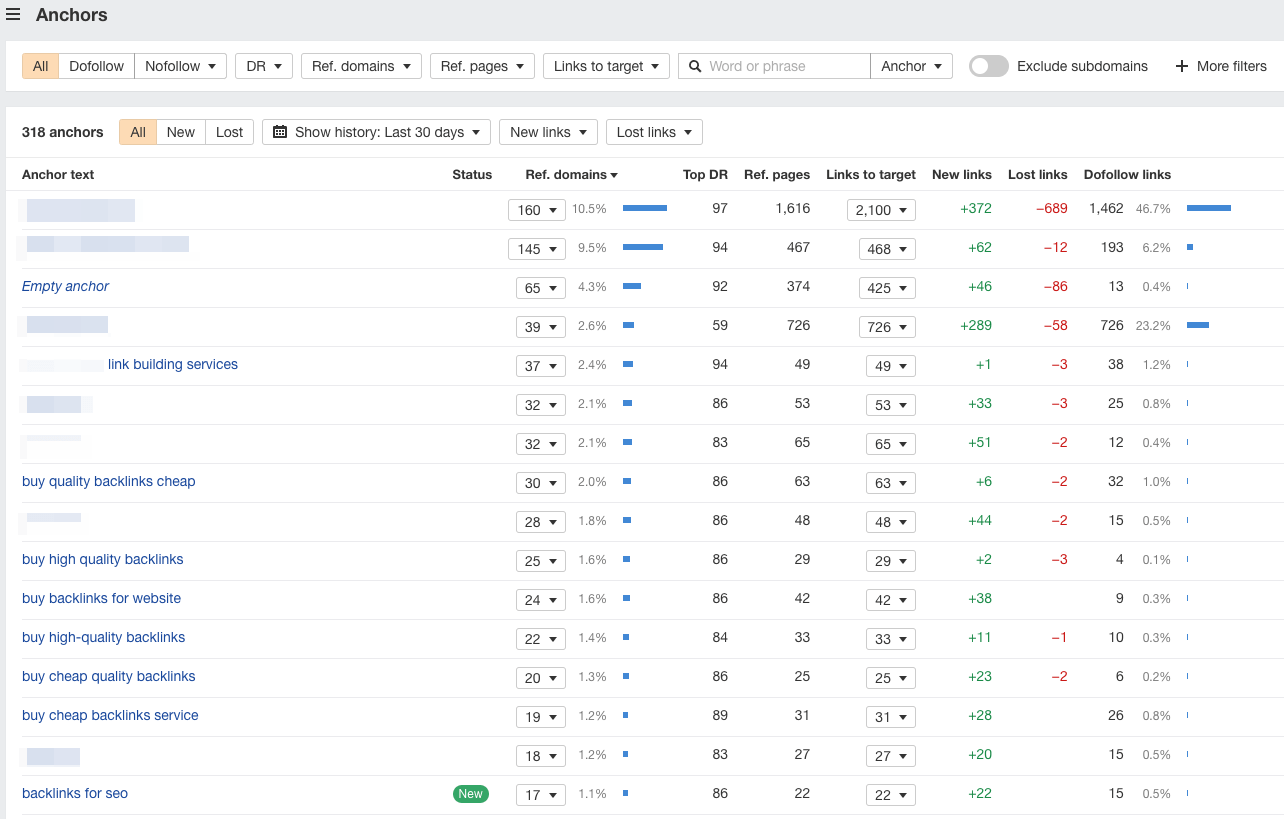Open the Nofollow filter menu

(180, 66)
